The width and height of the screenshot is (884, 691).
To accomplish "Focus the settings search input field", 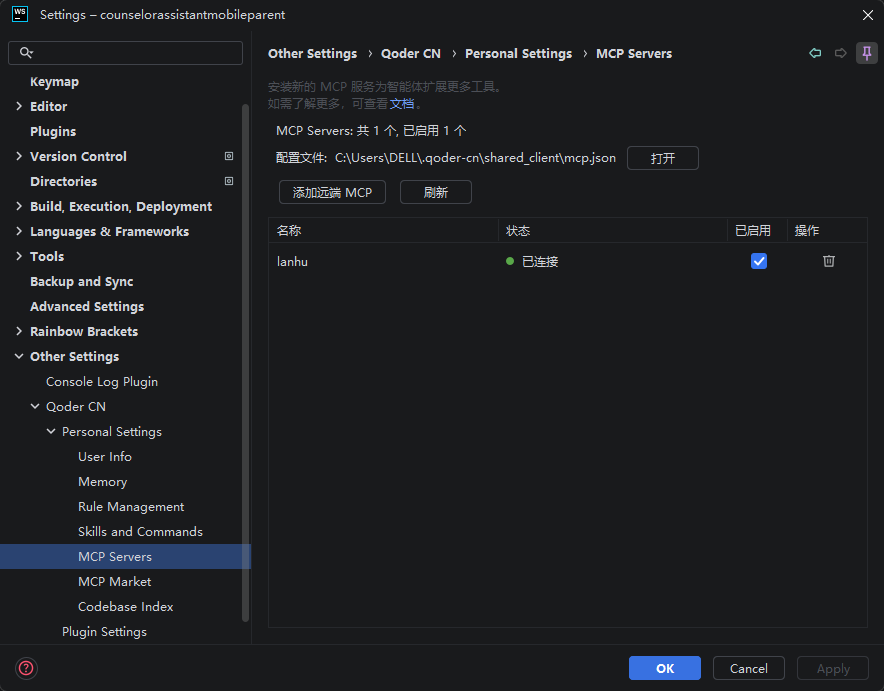I will point(126,52).
